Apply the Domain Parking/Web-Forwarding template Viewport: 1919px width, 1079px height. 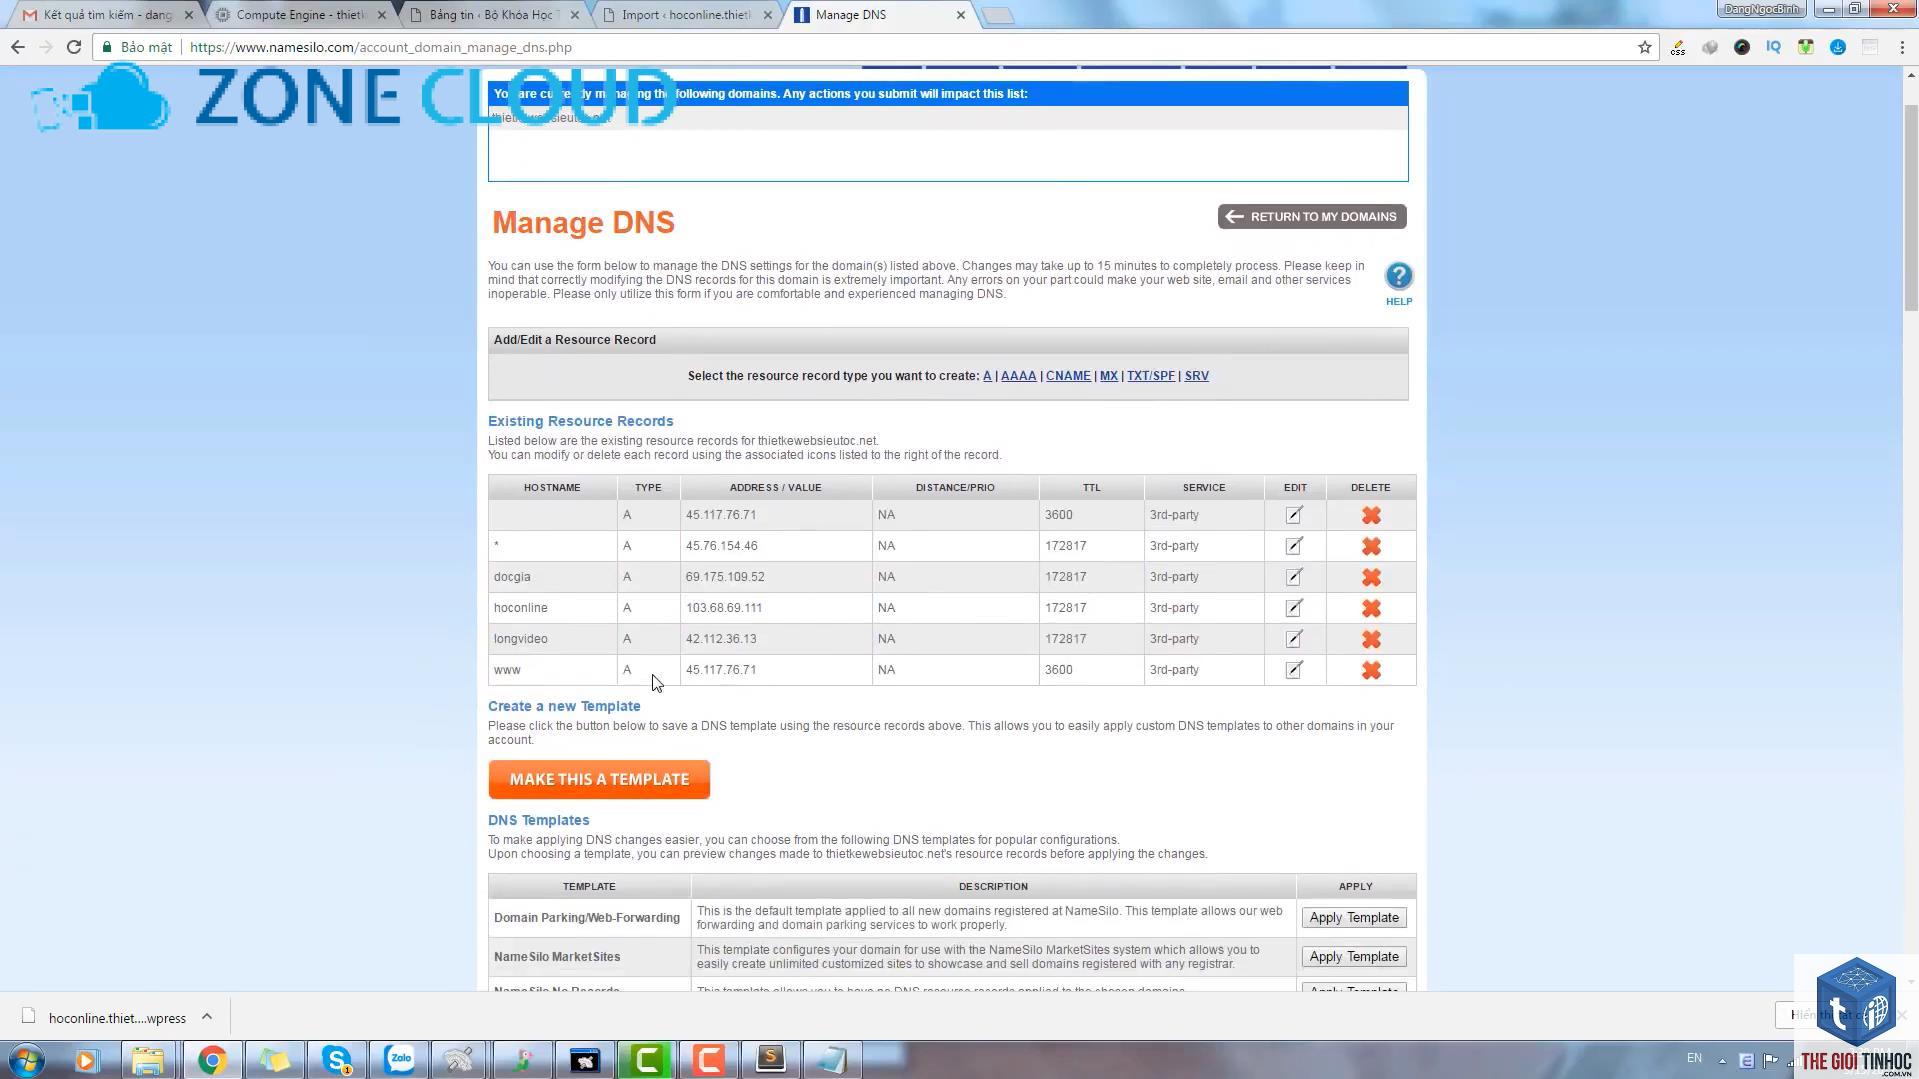coord(1354,918)
